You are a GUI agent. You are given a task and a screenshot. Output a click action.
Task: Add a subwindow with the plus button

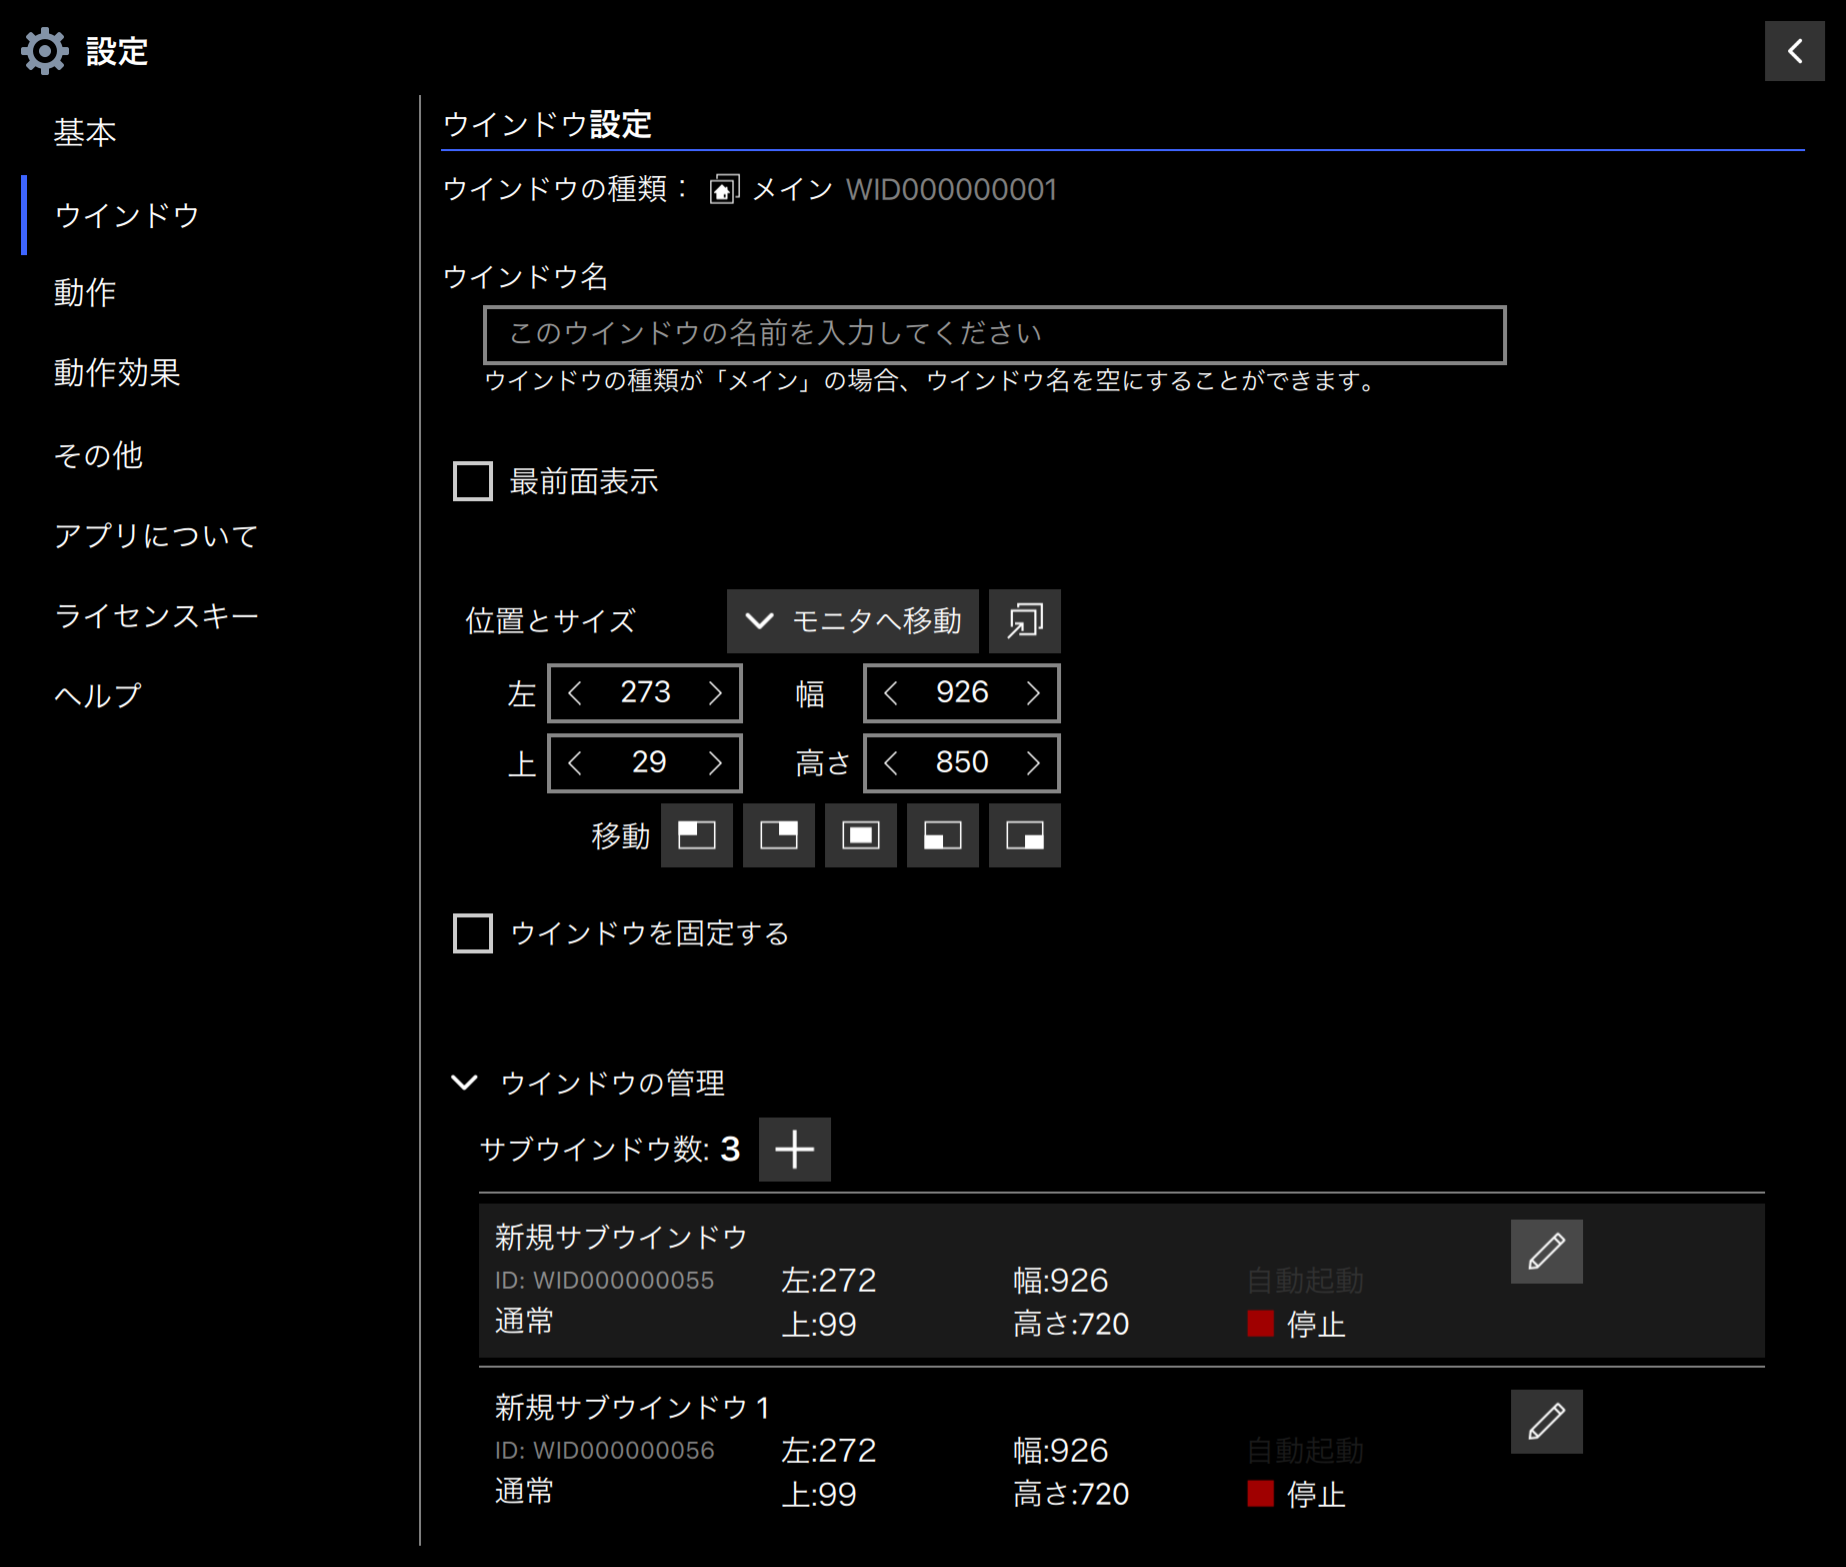(x=794, y=1148)
